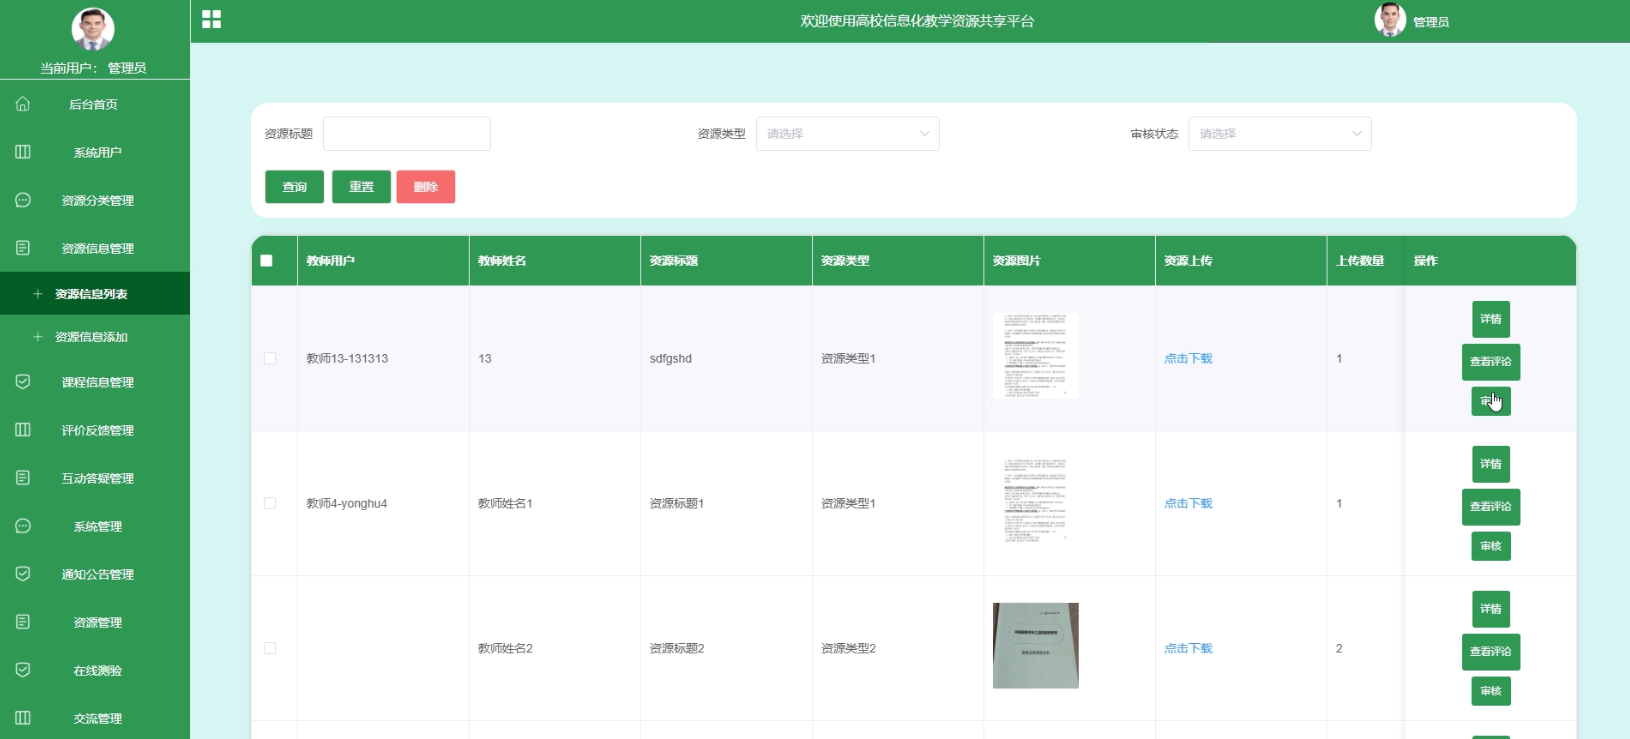Click the sidebar user avatar photo
1630x739 pixels.
tap(93, 29)
